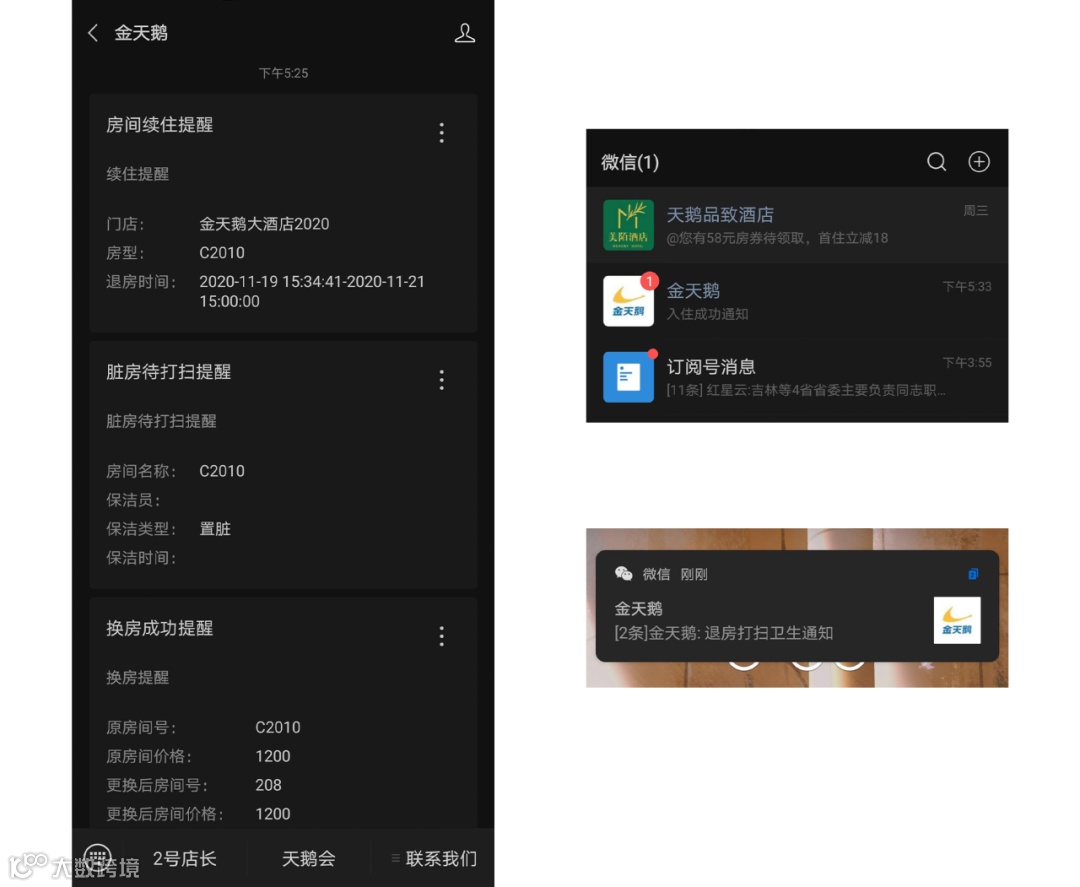1080x887 pixels.
Task: Open the 订阅号消息 icon
Action: pyautogui.click(x=628, y=377)
